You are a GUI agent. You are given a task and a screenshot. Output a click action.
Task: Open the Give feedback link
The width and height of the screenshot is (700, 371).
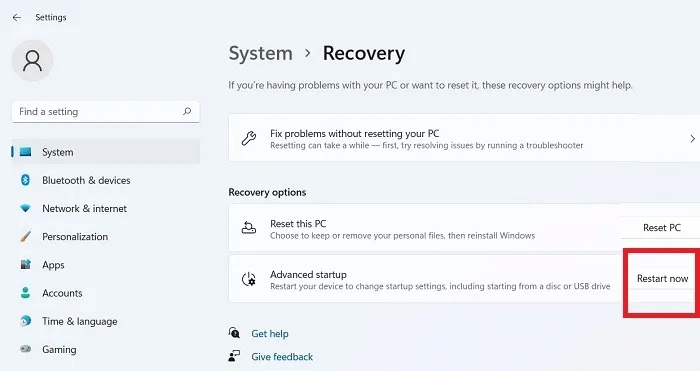[x=282, y=357]
